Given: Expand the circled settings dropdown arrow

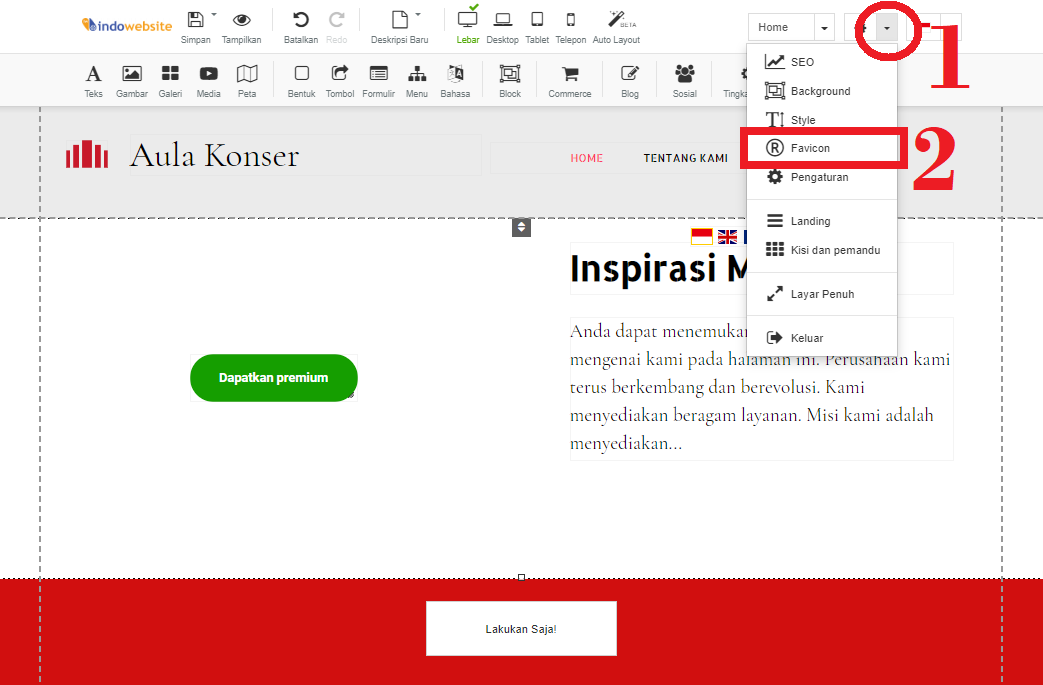Looking at the screenshot, I should 886,29.
